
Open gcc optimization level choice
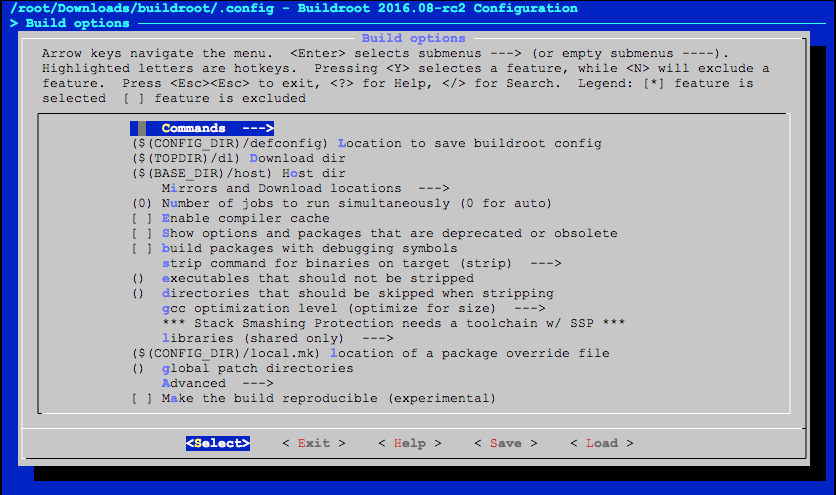pos(353,308)
